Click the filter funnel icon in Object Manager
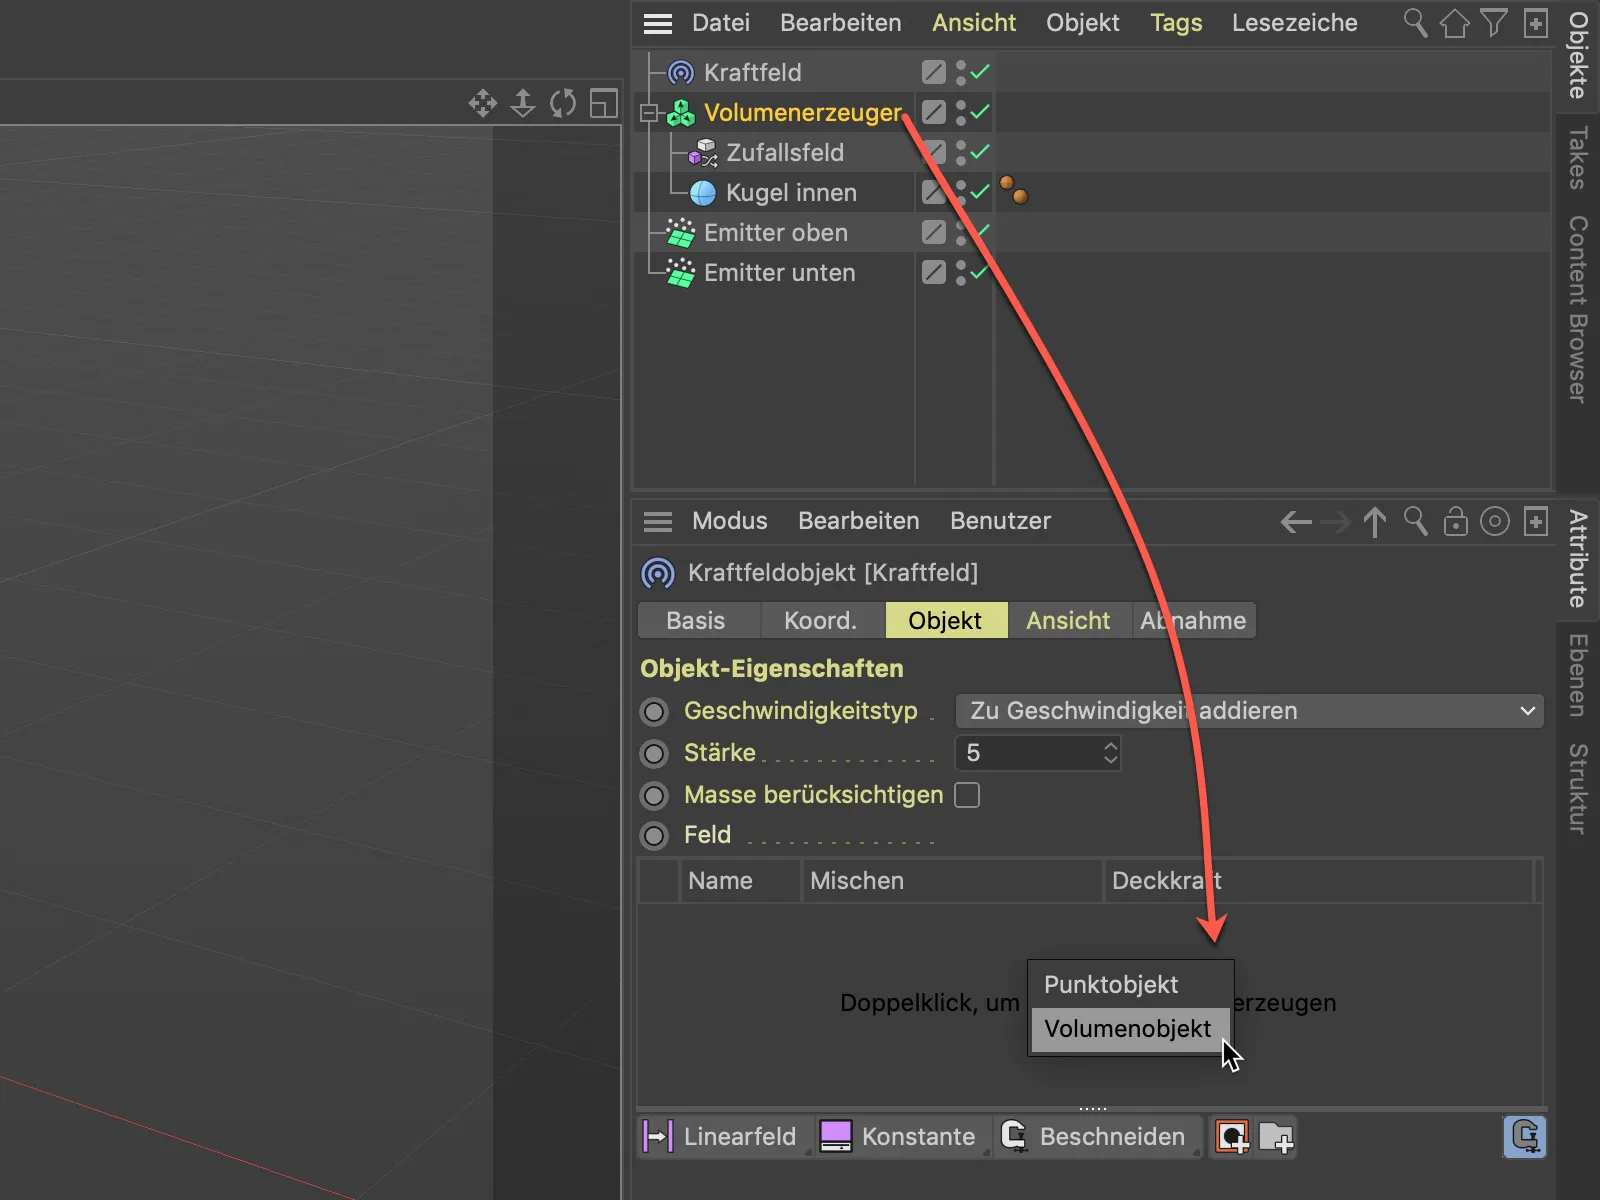This screenshot has height=1200, width=1600. tap(1494, 22)
